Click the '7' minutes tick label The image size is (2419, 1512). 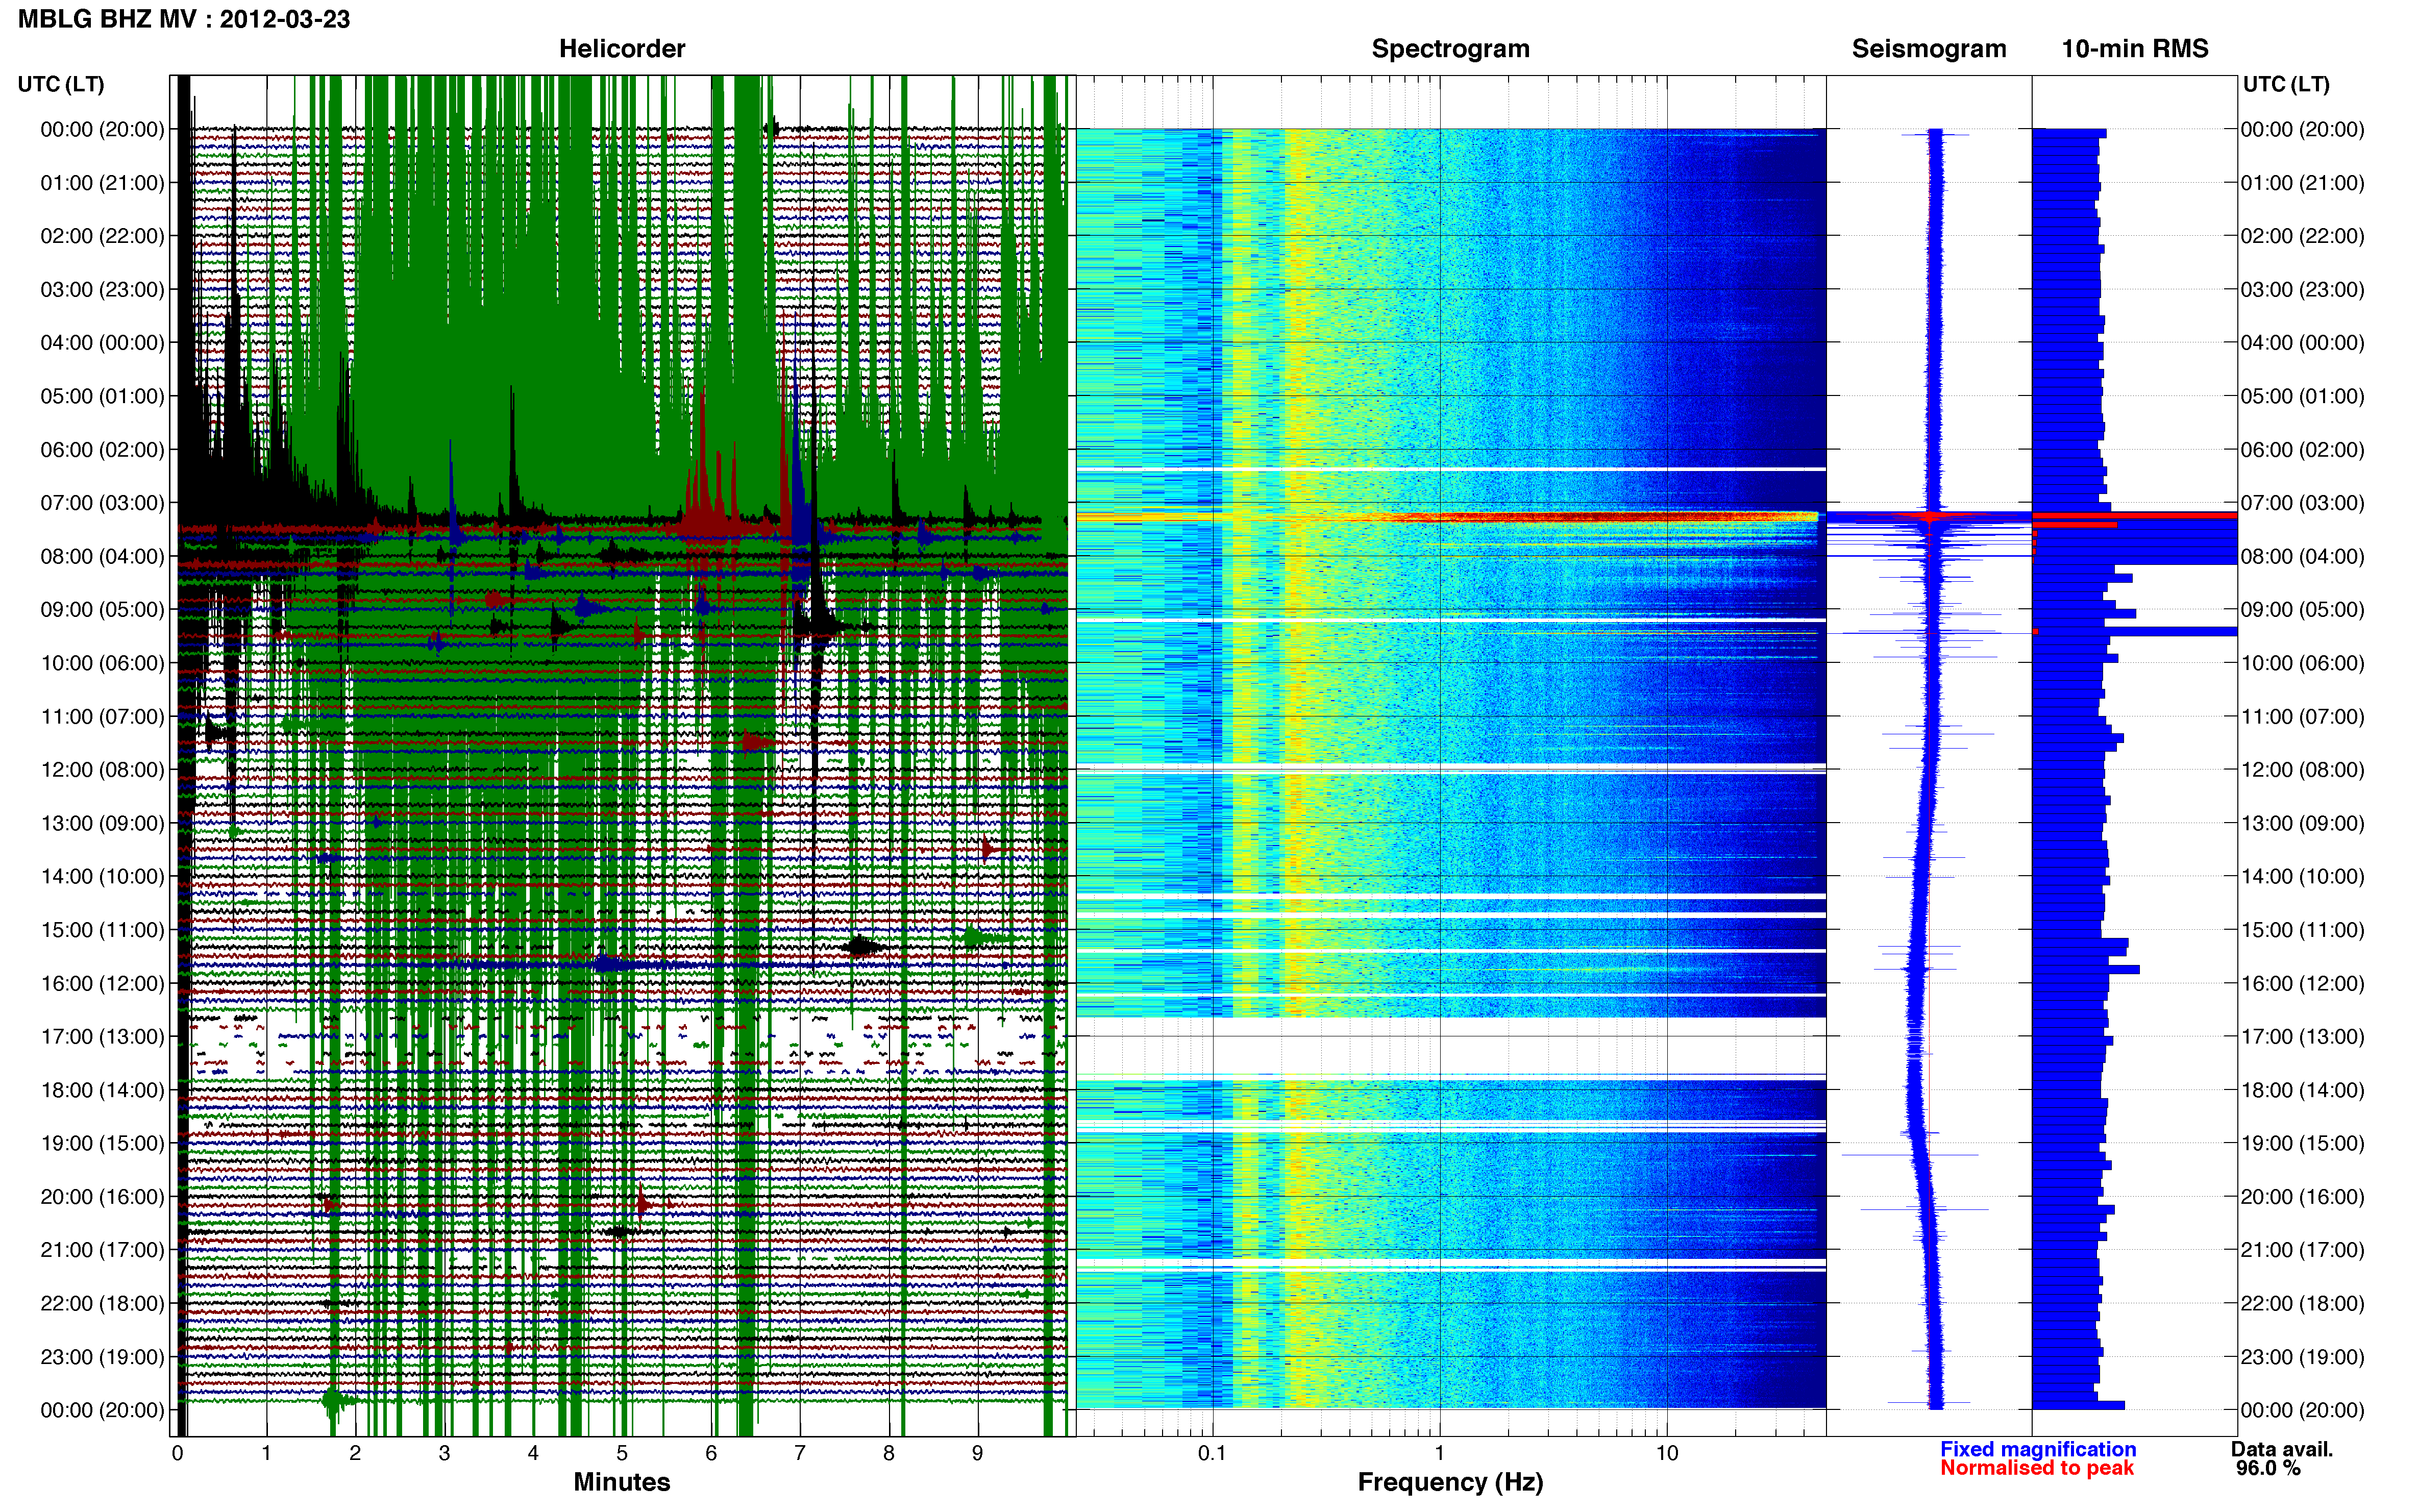(x=799, y=1453)
